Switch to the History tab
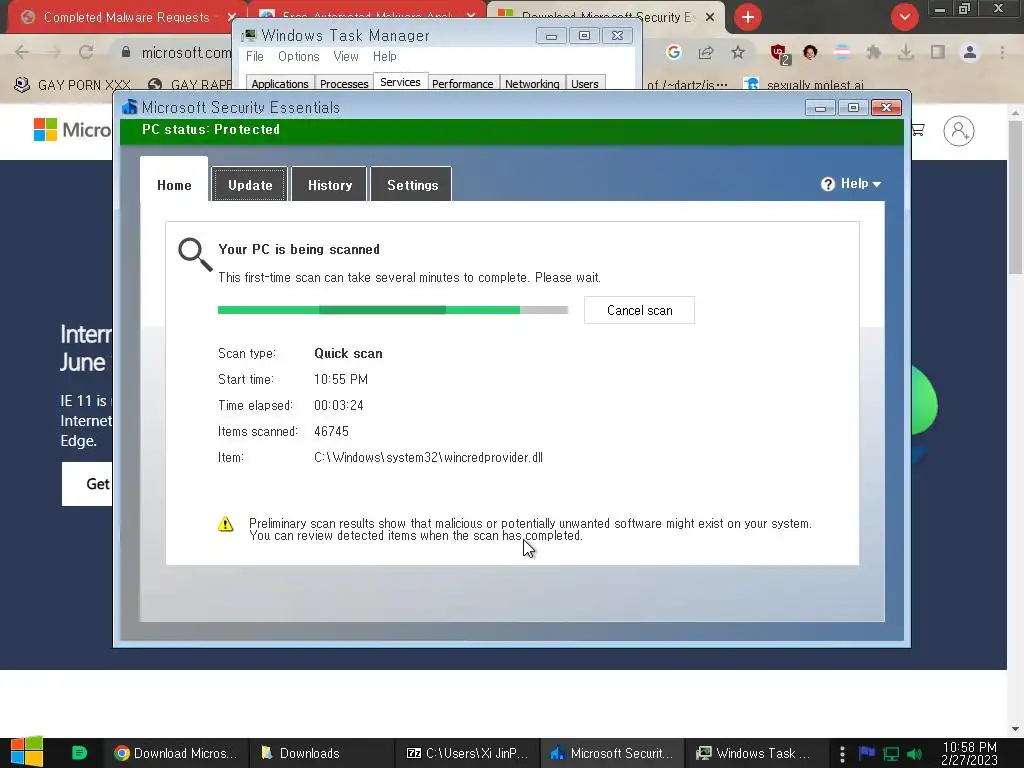Screen dimensions: 1024x768 330,185
